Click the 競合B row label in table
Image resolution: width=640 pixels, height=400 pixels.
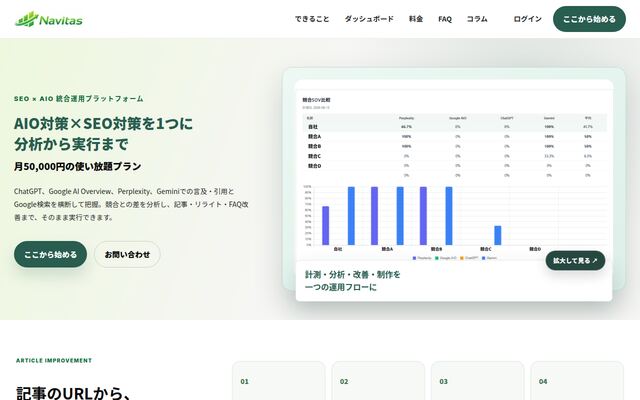[314, 146]
